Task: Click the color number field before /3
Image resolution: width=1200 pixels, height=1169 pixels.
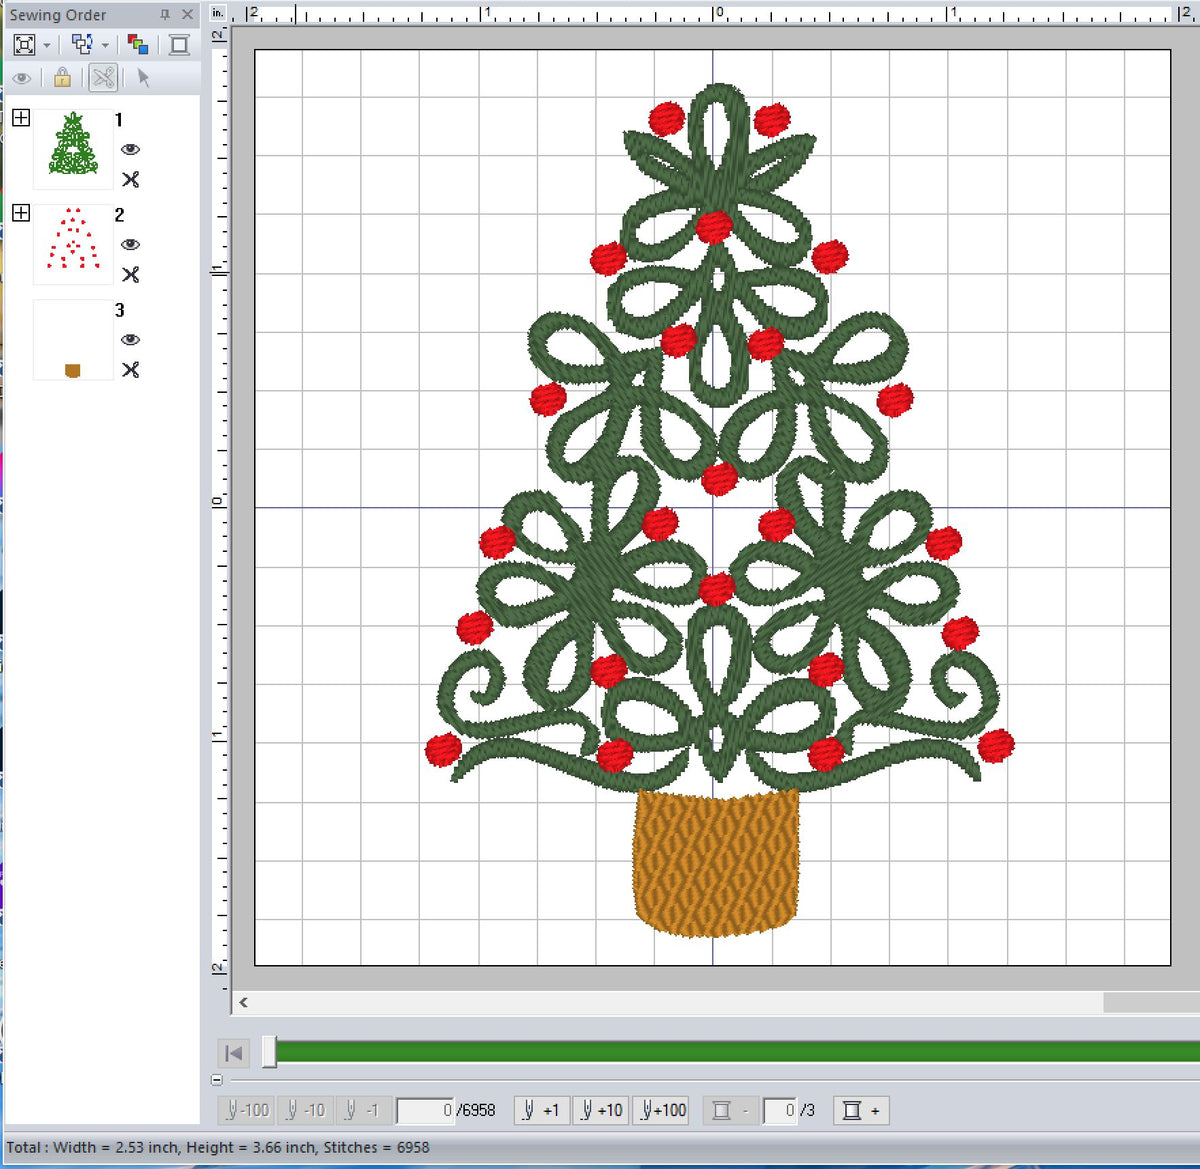Action: [x=780, y=1110]
